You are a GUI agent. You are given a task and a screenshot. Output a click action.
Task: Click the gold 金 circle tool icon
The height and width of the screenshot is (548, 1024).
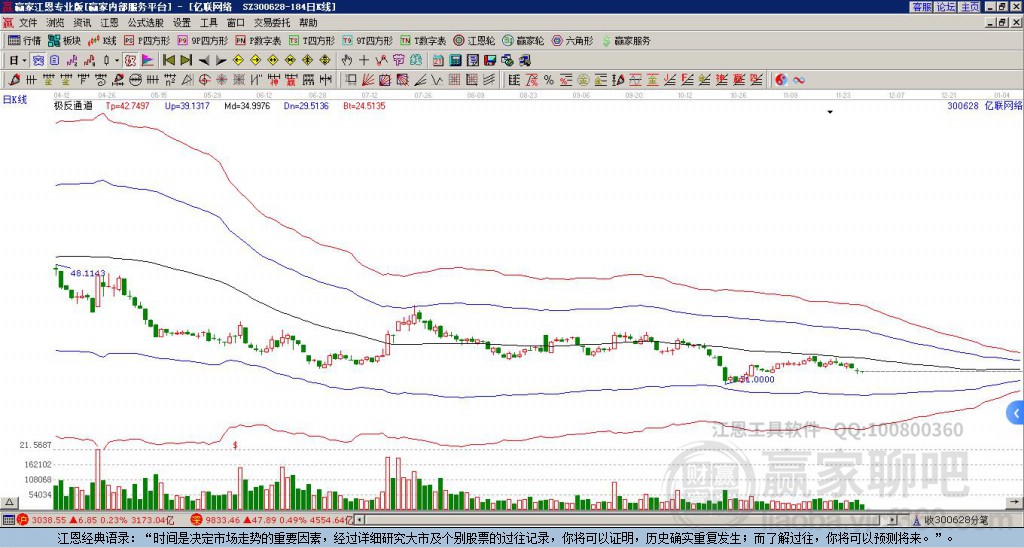pos(583,80)
